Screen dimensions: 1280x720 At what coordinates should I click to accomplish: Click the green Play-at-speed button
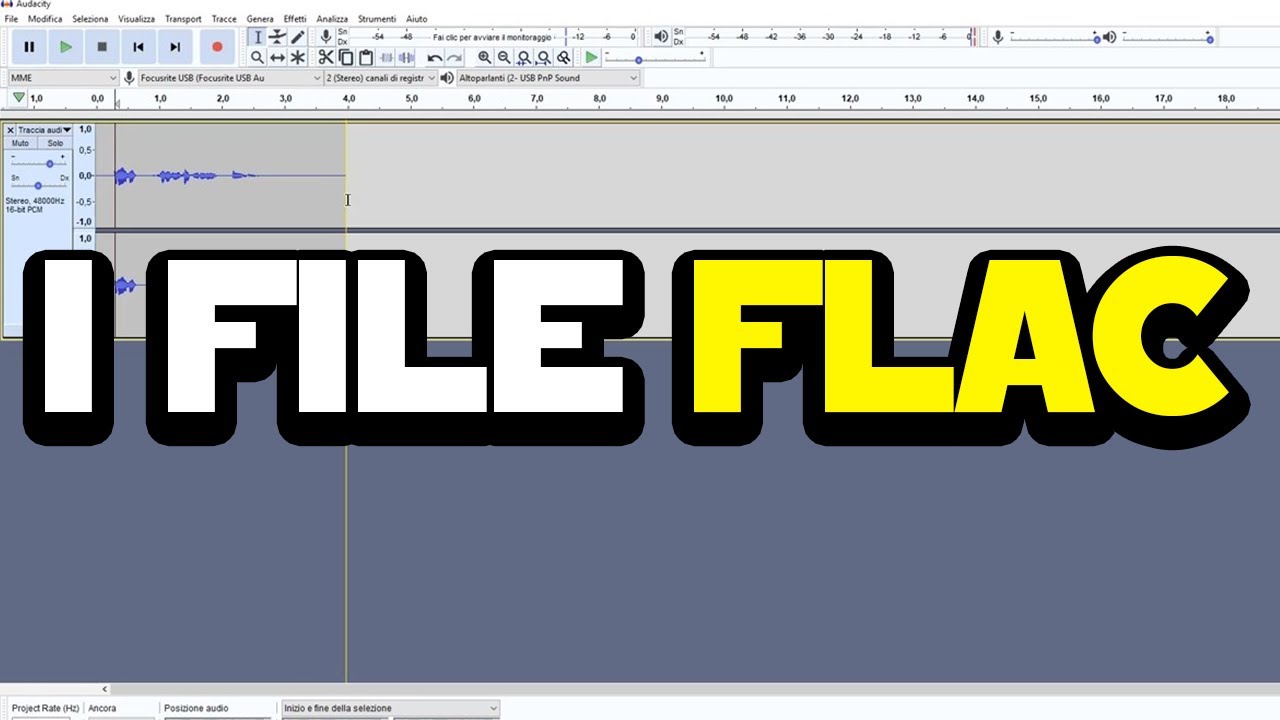tap(592, 58)
